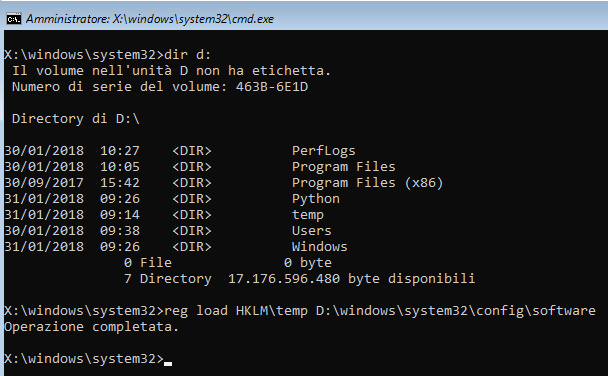Click the cmd.exe icon in title bar
Image resolution: width=608 pixels, height=376 pixels.
click(x=14, y=19)
